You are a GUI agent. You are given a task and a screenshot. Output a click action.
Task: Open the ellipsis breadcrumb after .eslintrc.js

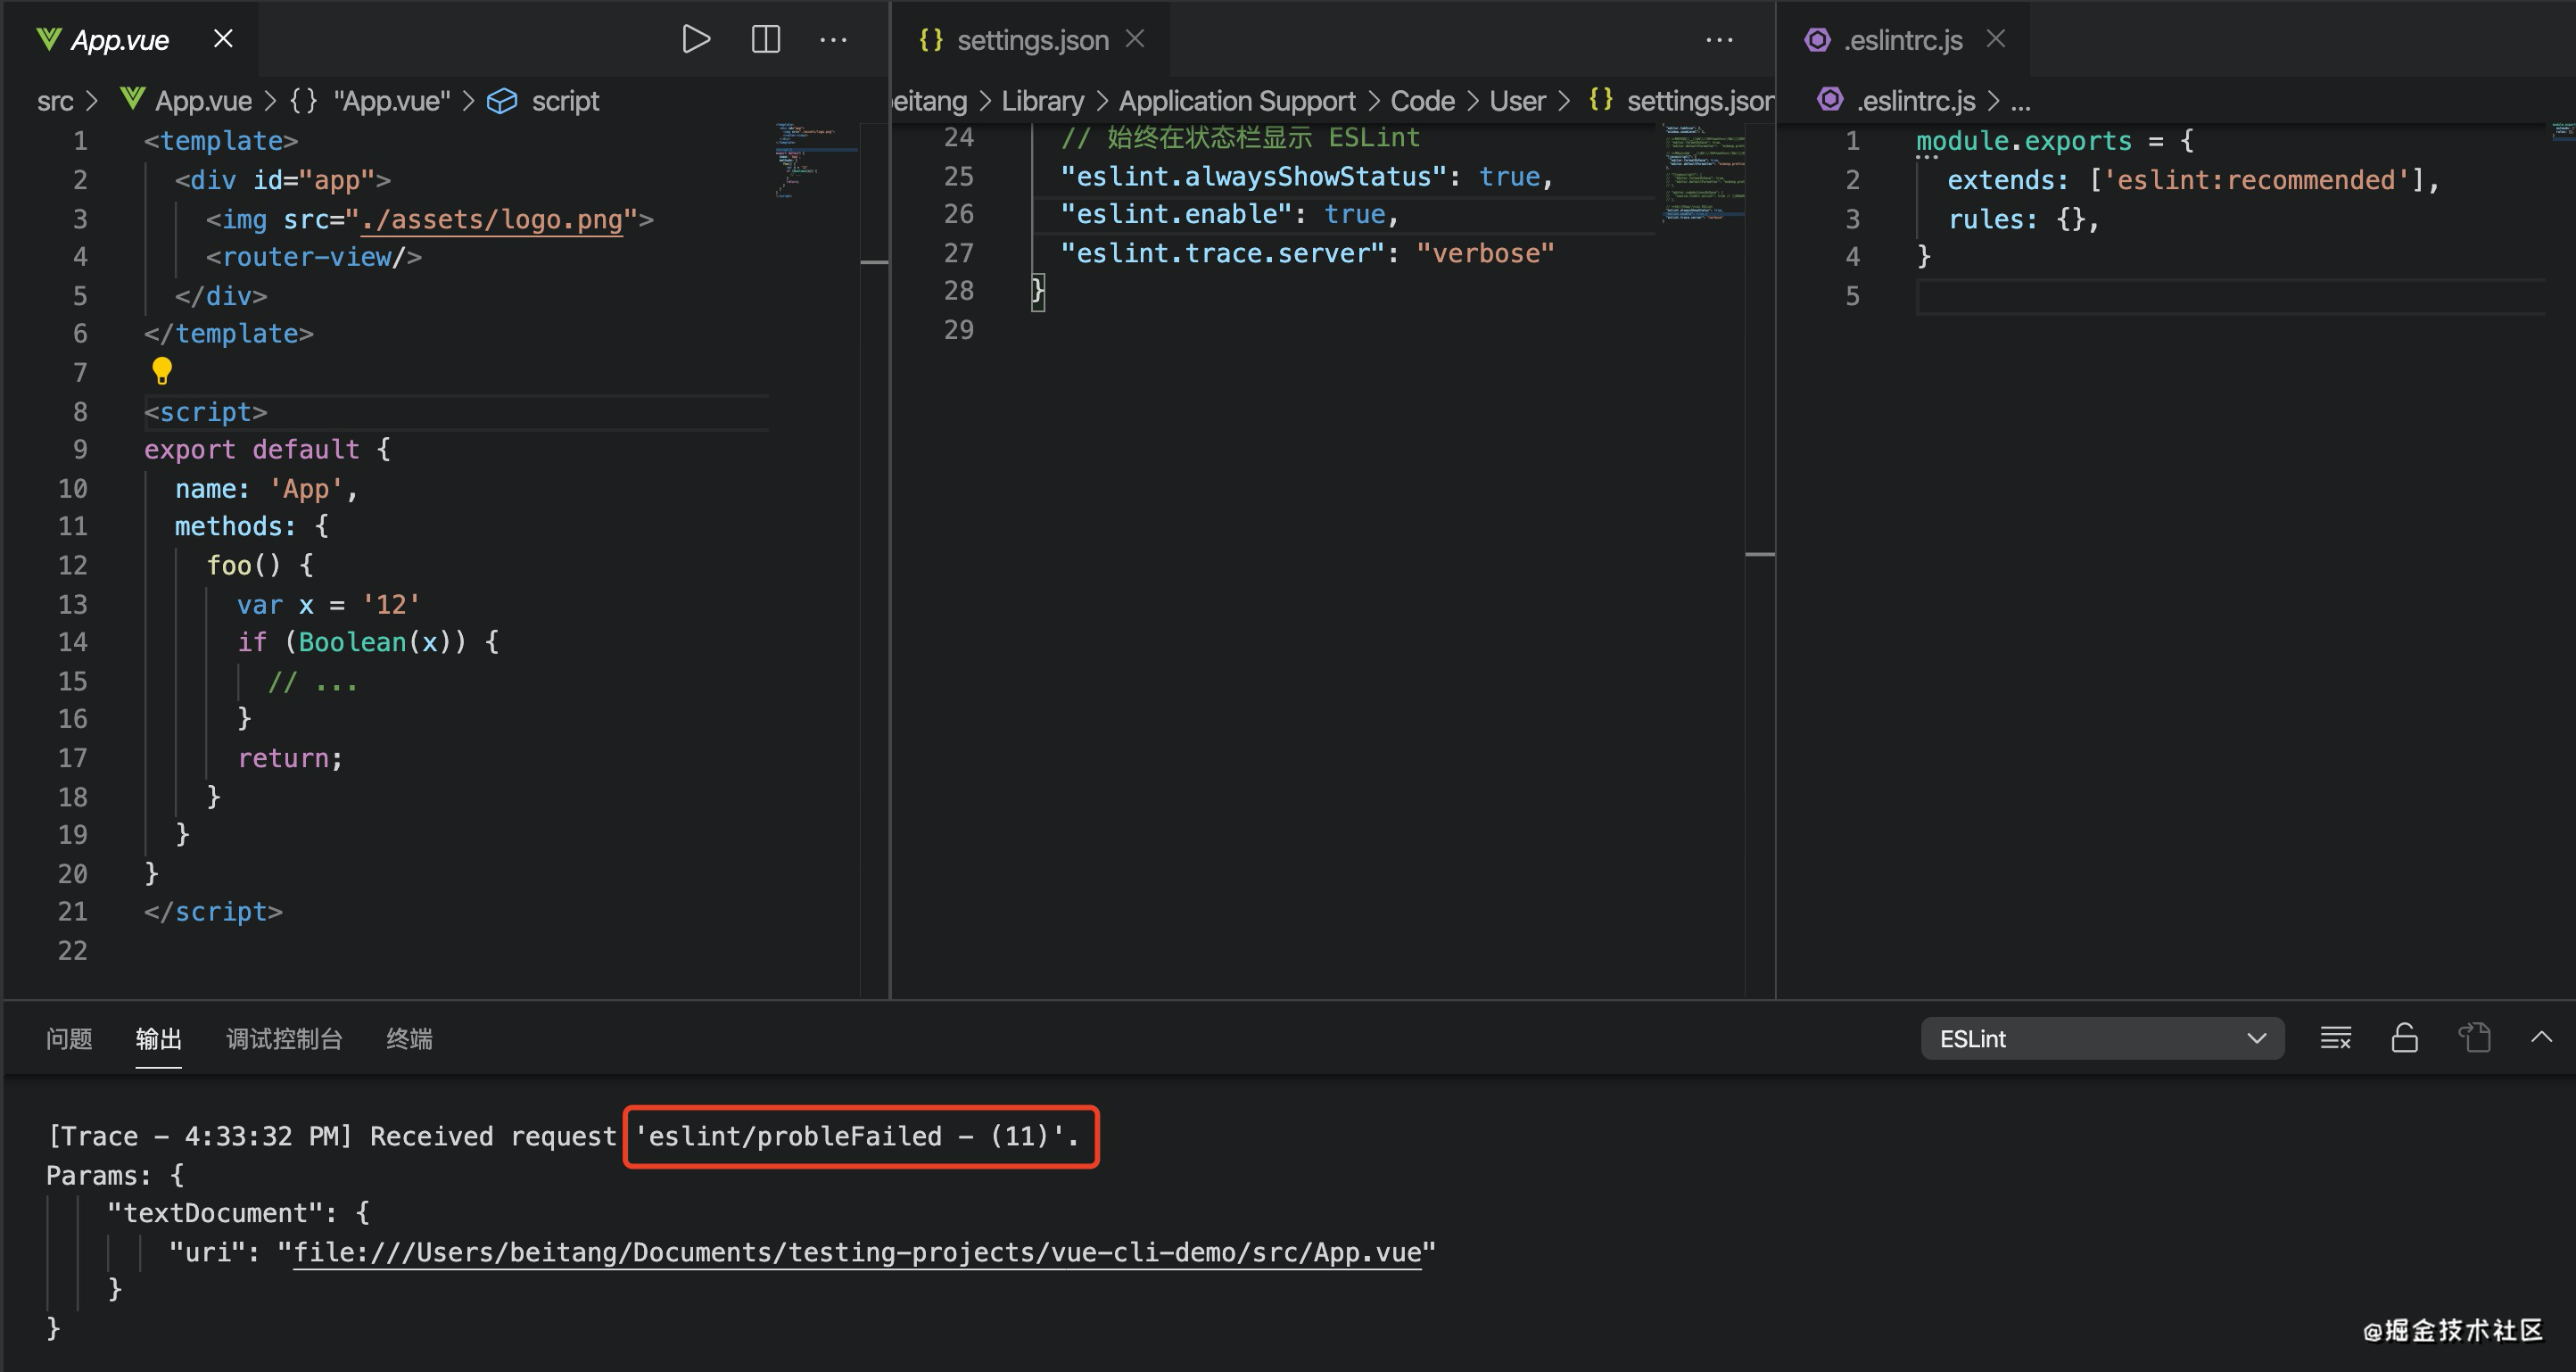tap(2020, 101)
